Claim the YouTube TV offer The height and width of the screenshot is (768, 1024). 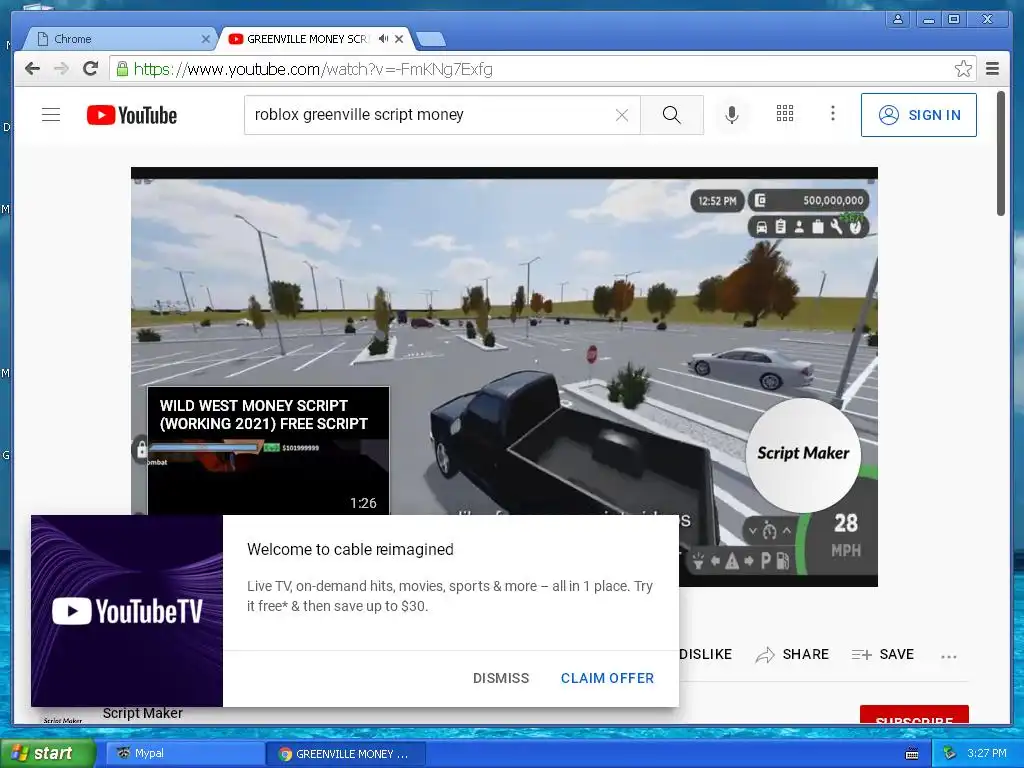point(607,678)
